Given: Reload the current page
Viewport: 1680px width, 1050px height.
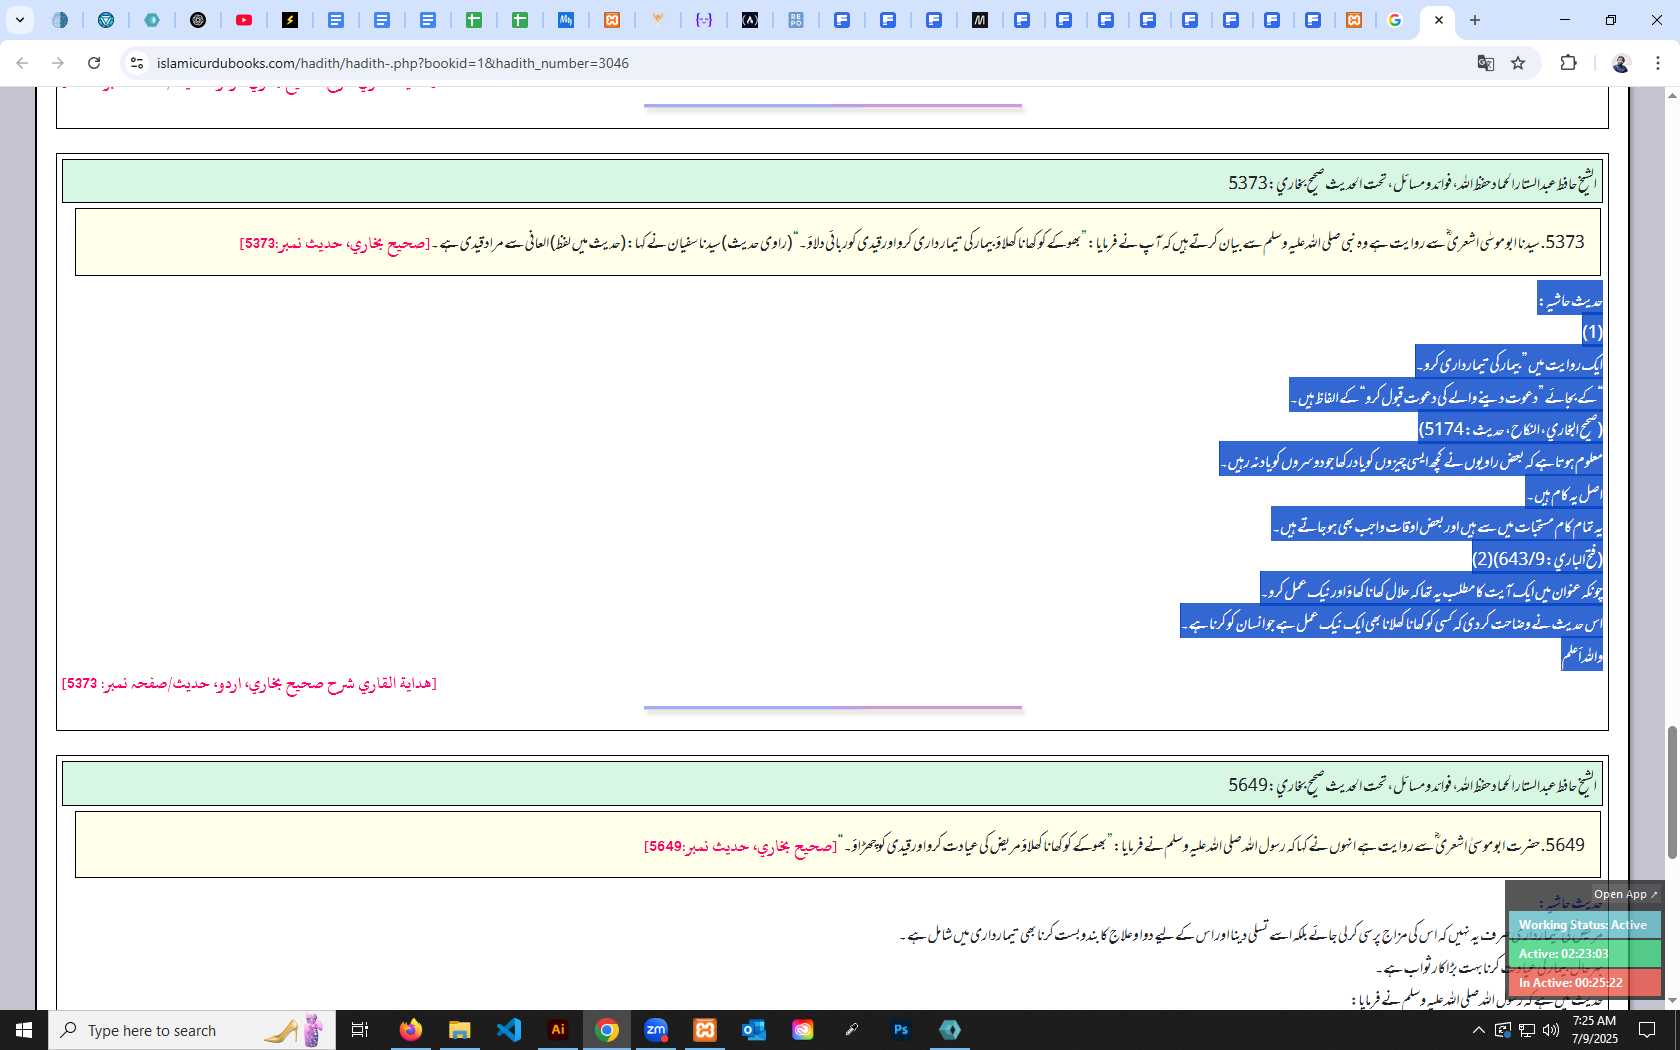Looking at the screenshot, I should 94,63.
